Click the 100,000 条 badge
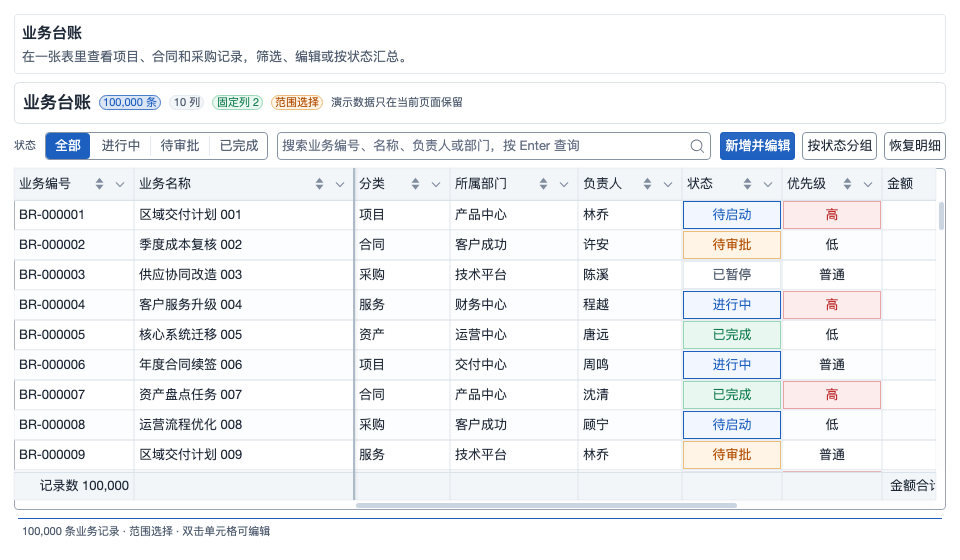 click(130, 102)
